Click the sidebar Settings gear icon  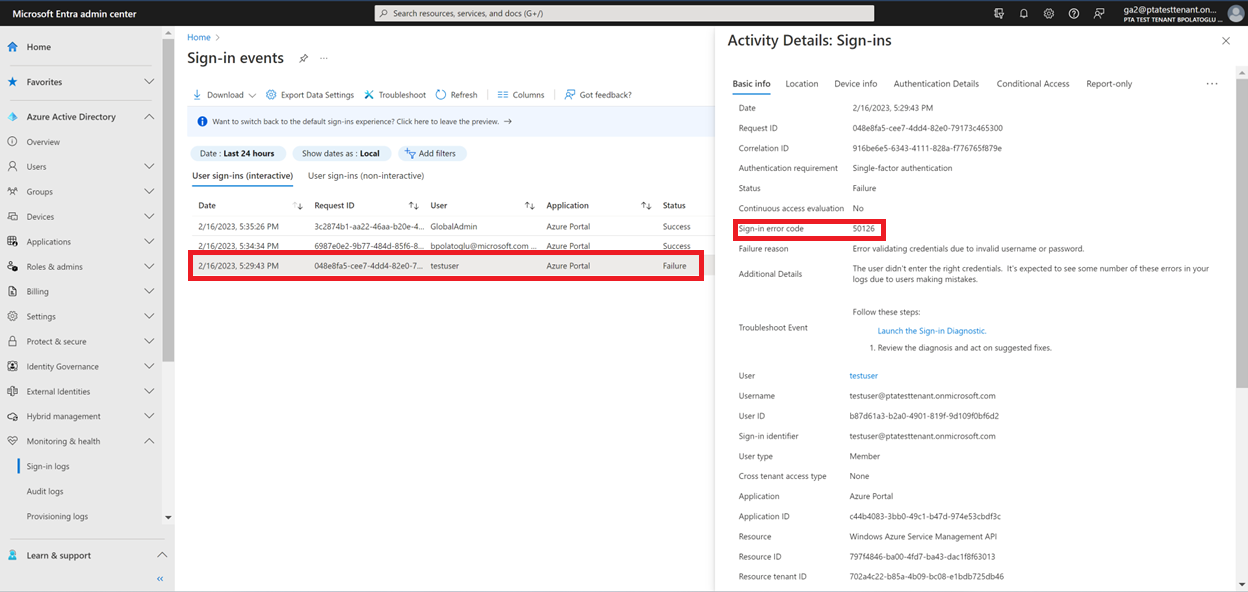pyautogui.click(x=13, y=317)
